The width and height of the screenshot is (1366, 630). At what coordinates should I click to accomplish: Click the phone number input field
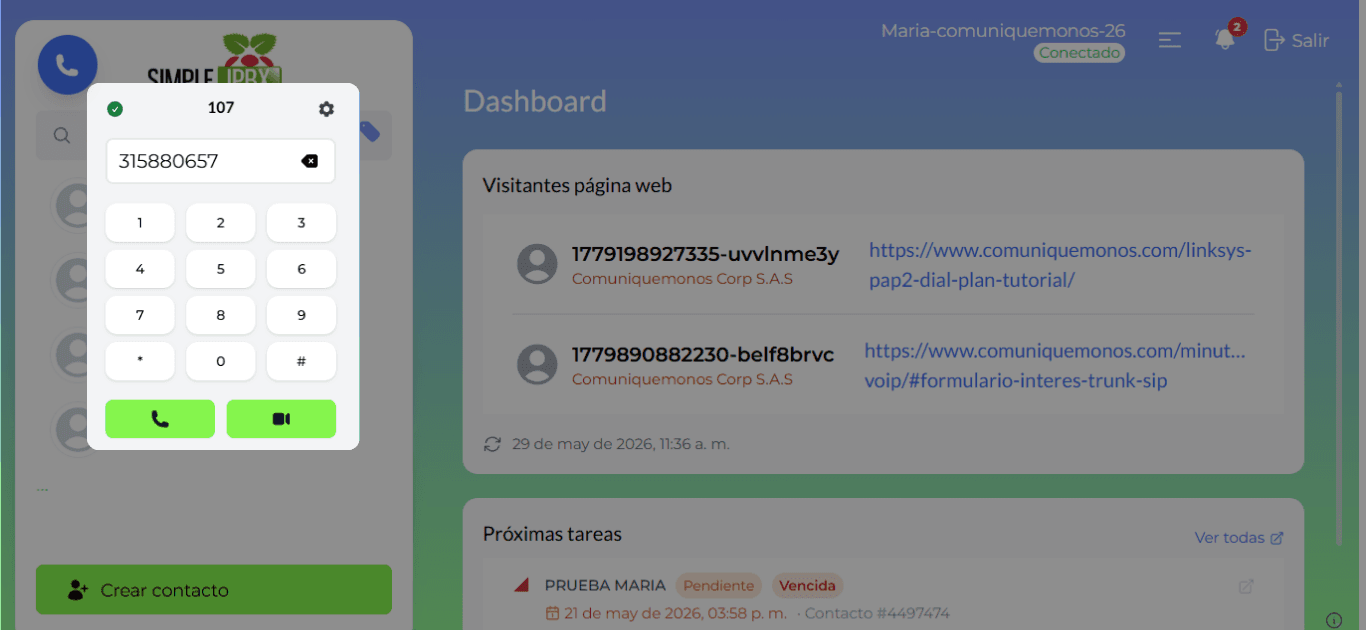[220, 161]
